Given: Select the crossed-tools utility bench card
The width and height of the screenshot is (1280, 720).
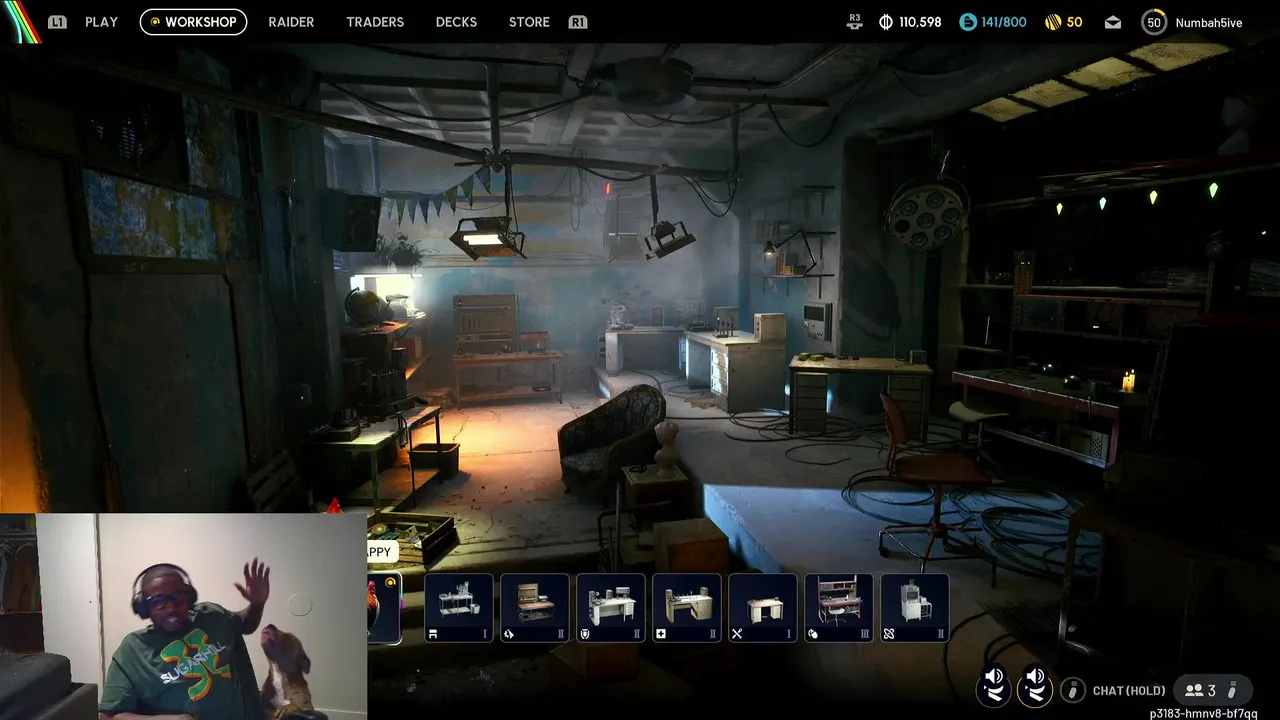Looking at the screenshot, I should pyautogui.click(x=763, y=608).
